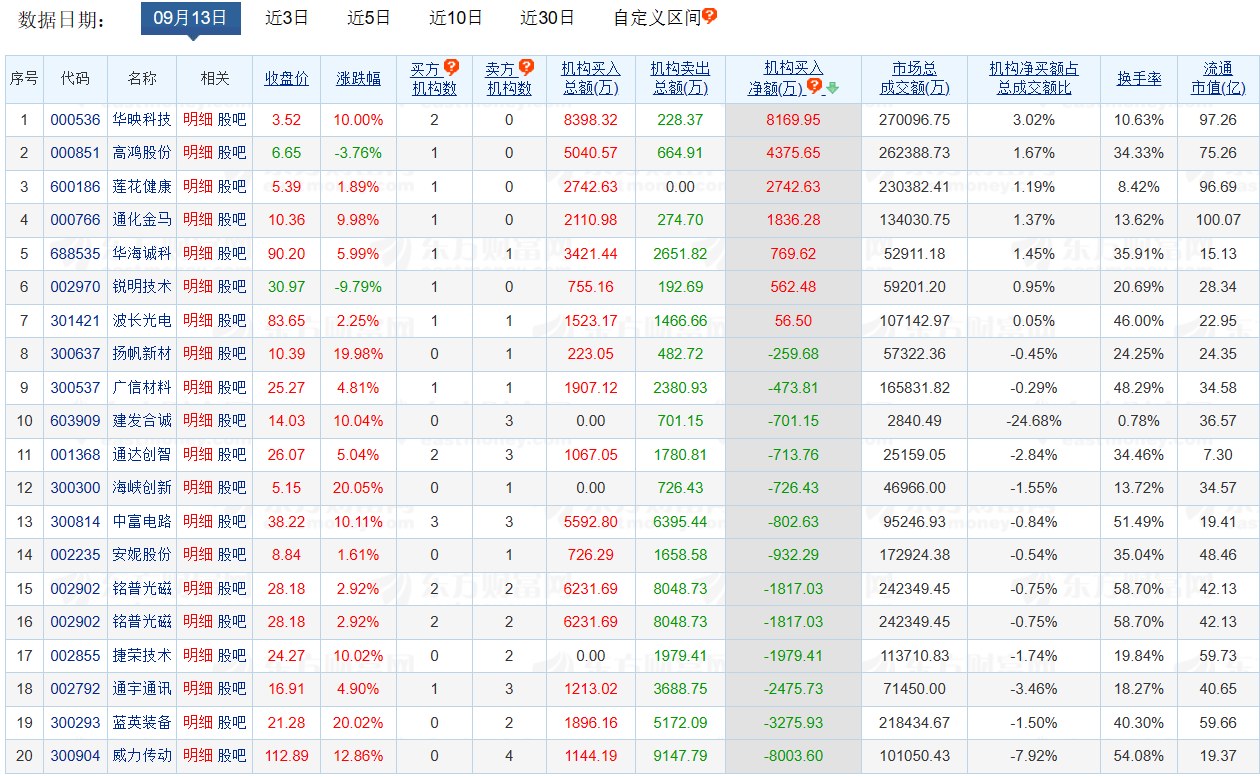
Task: Click help icon beside 买方机构数 header
Action: tap(451, 67)
